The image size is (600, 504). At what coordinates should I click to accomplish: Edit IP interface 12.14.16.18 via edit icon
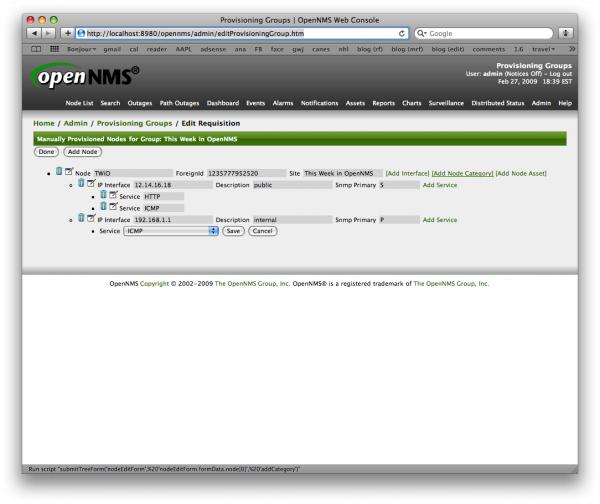tap(91, 183)
